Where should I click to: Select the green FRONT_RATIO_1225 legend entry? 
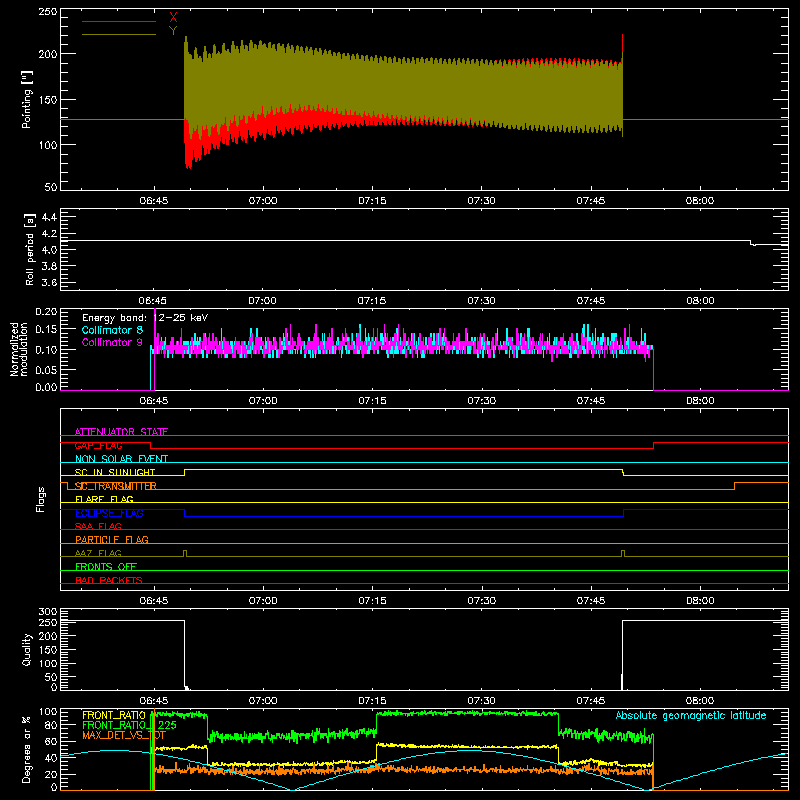click(x=130, y=725)
